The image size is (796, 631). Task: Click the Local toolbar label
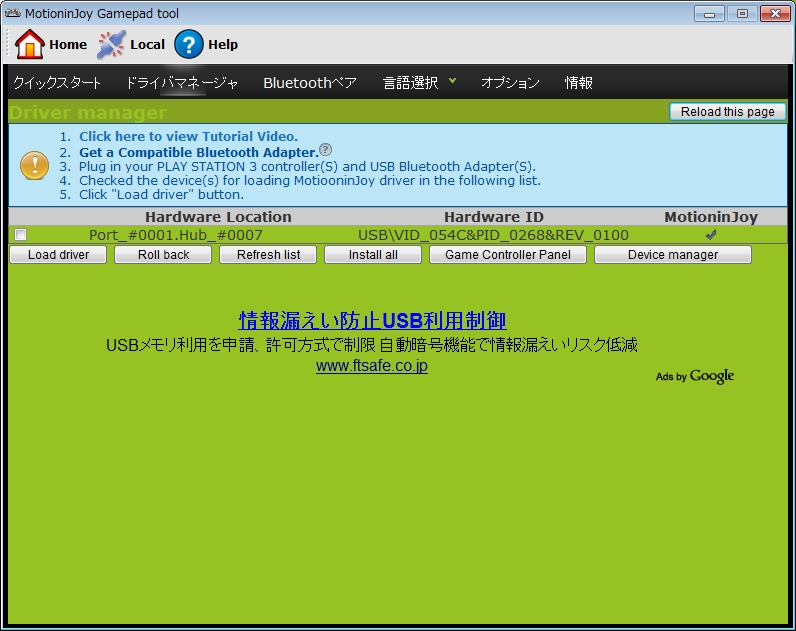[148, 45]
